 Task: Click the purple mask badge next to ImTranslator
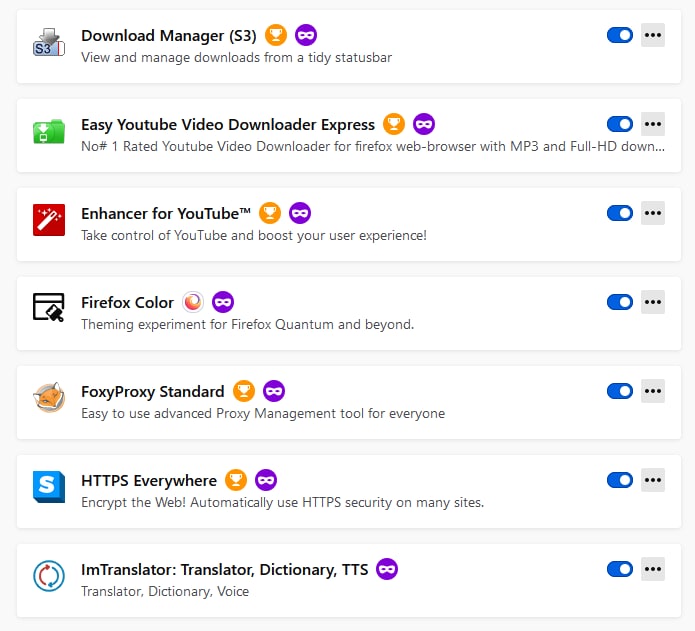pyautogui.click(x=387, y=569)
